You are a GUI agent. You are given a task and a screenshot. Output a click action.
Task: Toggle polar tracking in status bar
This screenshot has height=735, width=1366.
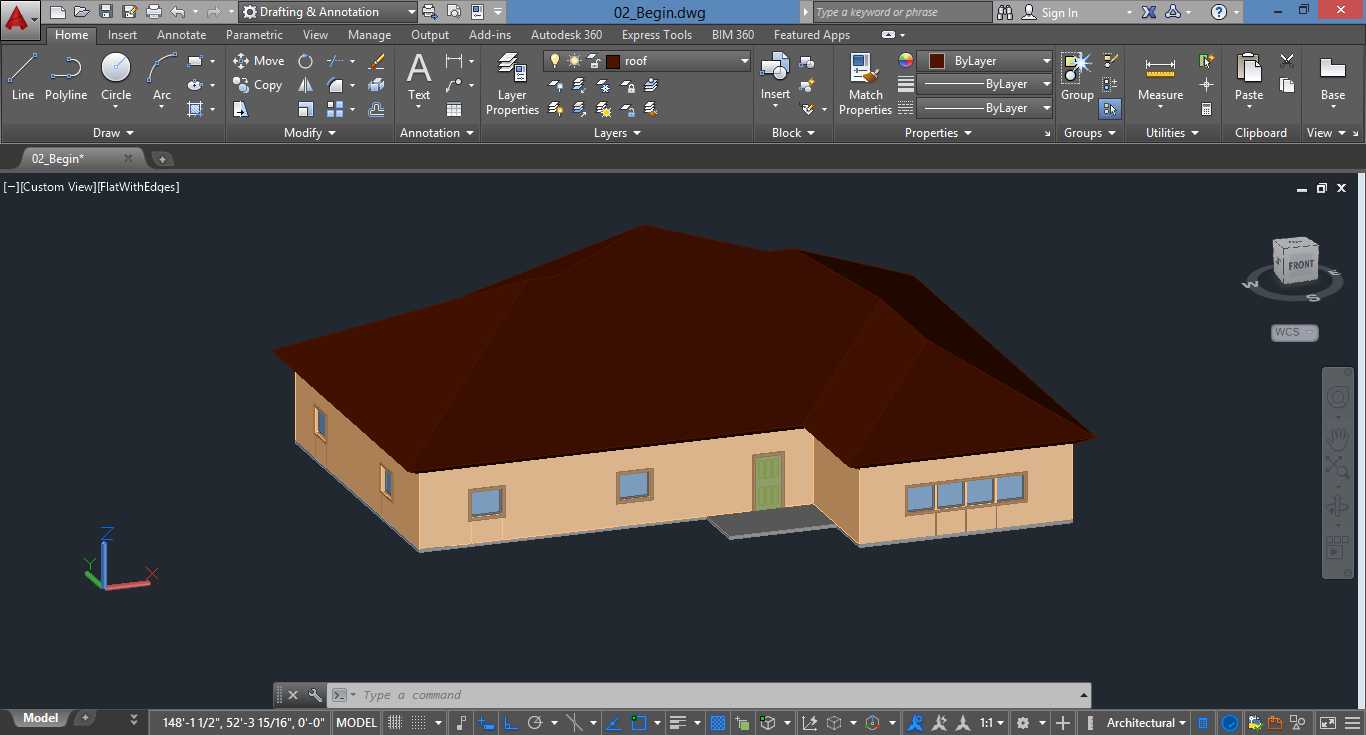535,722
